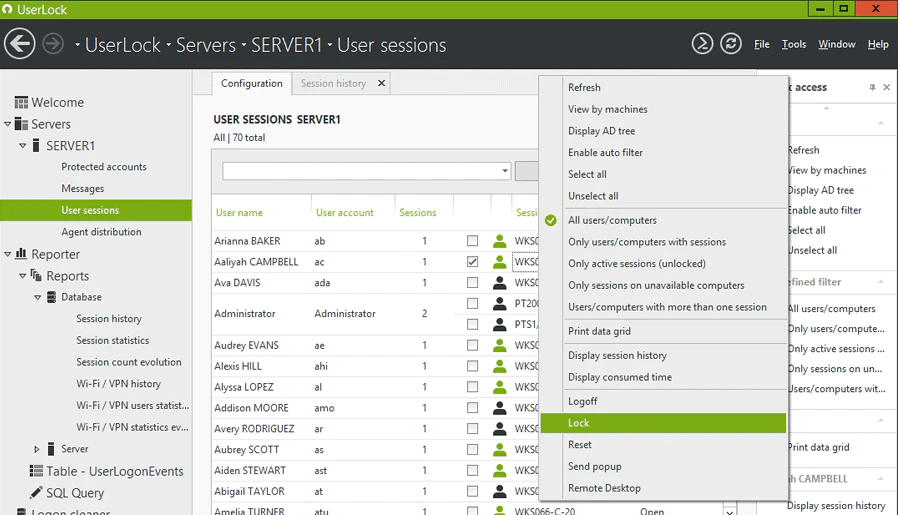The height and width of the screenshot is (515, 900).
Task: Check Avery RODRIGUEZ's session checkbox
Action: coord(472,429)
